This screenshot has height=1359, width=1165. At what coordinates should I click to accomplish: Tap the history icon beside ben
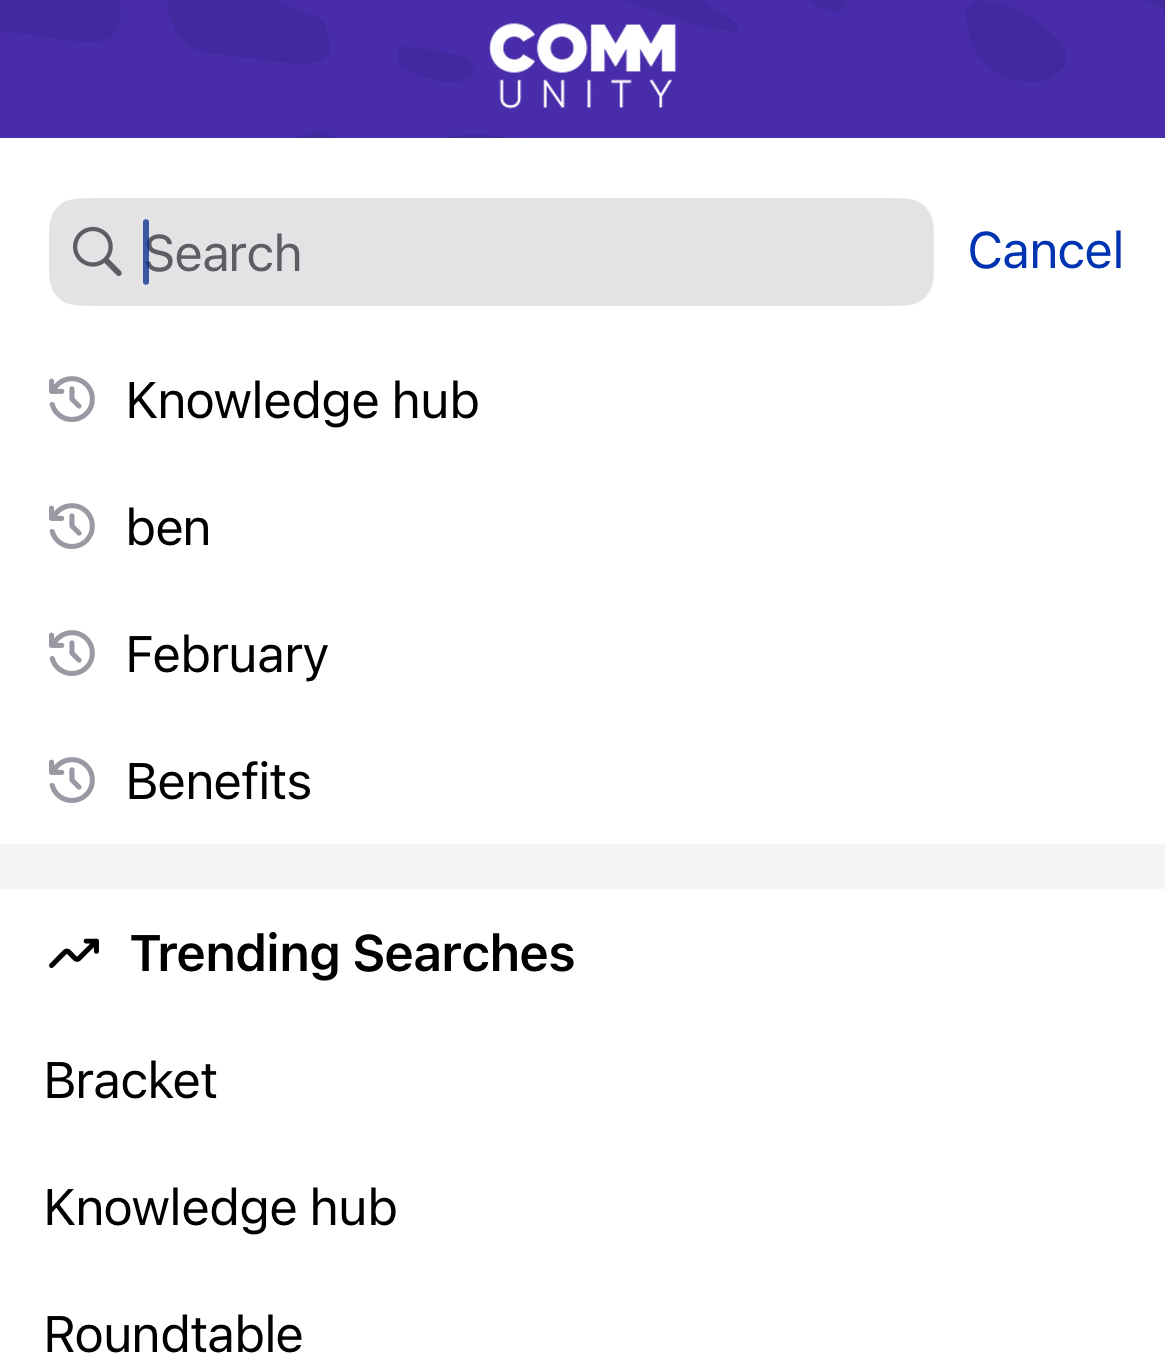coord(72,527)
